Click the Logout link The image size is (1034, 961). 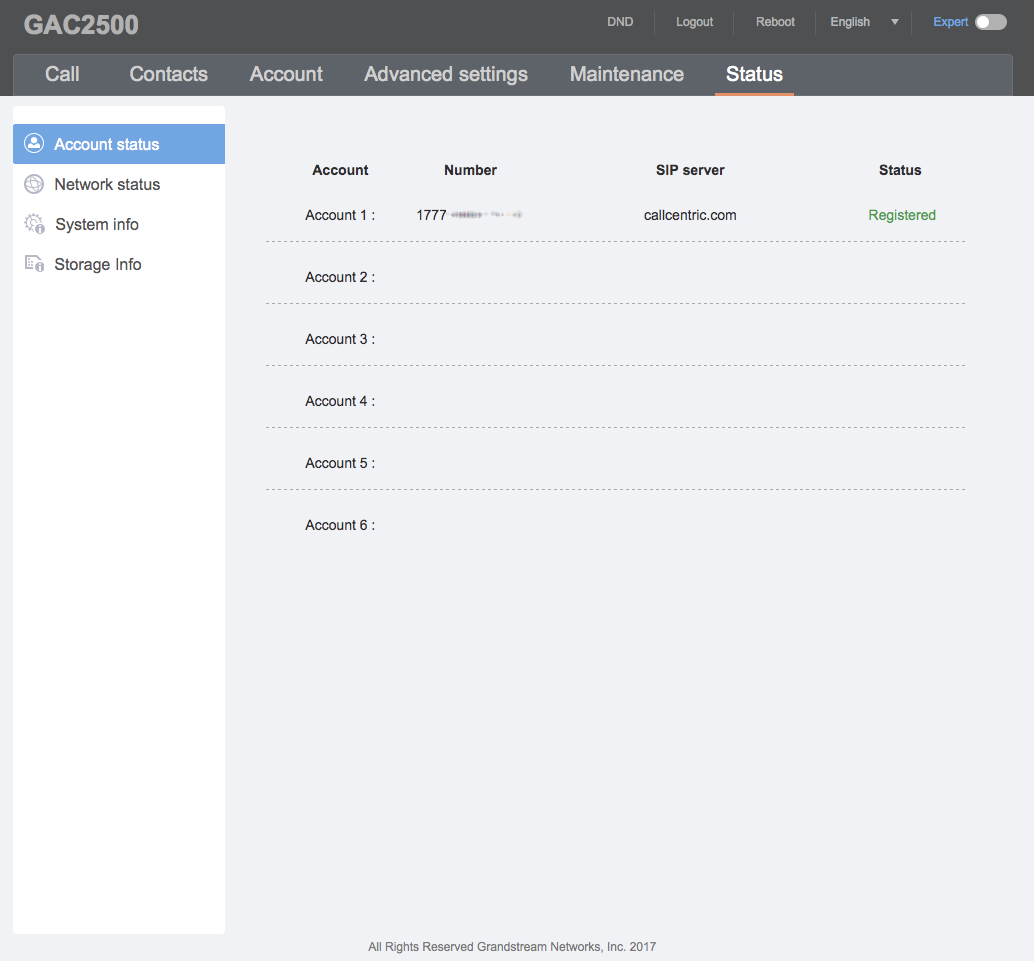[x=694, y=22]
